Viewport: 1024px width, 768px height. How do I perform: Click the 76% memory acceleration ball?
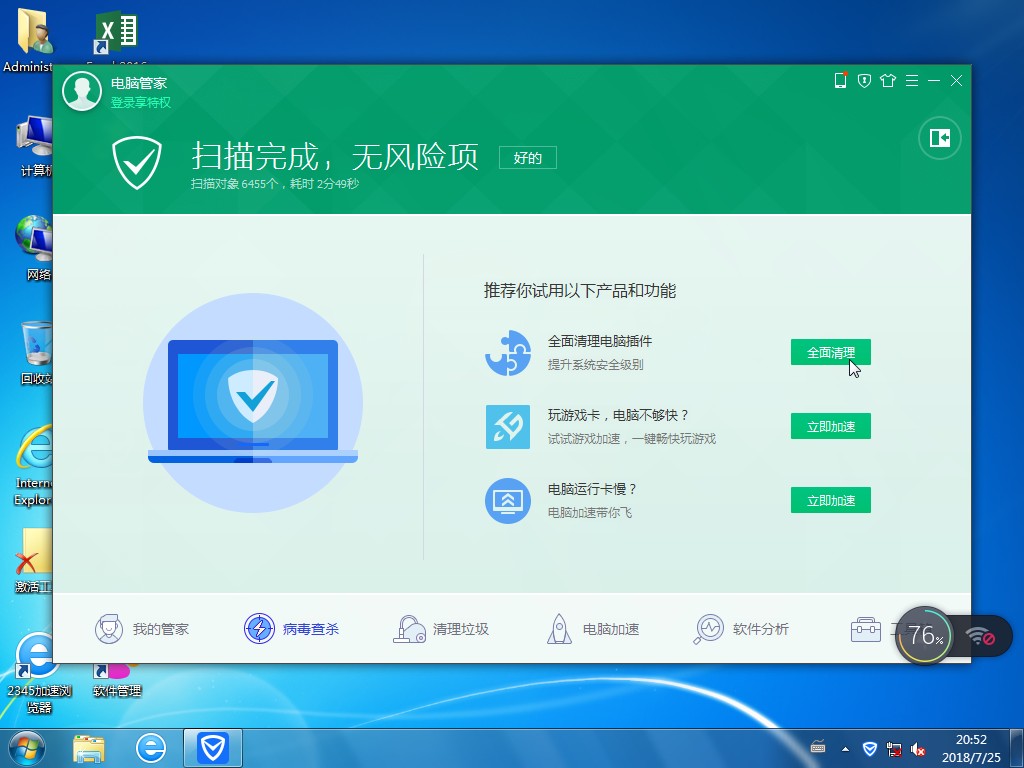tap(925, 635)
